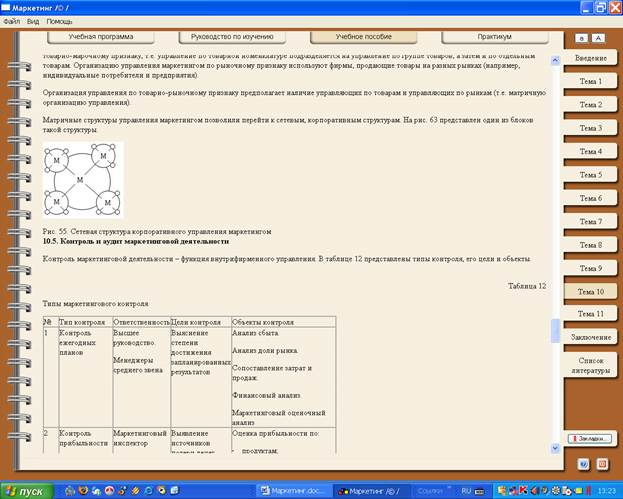This screenshot has width=623, height=499.
Task: Click 'Типы маркетингового контроля' table title
Action: coord(95,304)
